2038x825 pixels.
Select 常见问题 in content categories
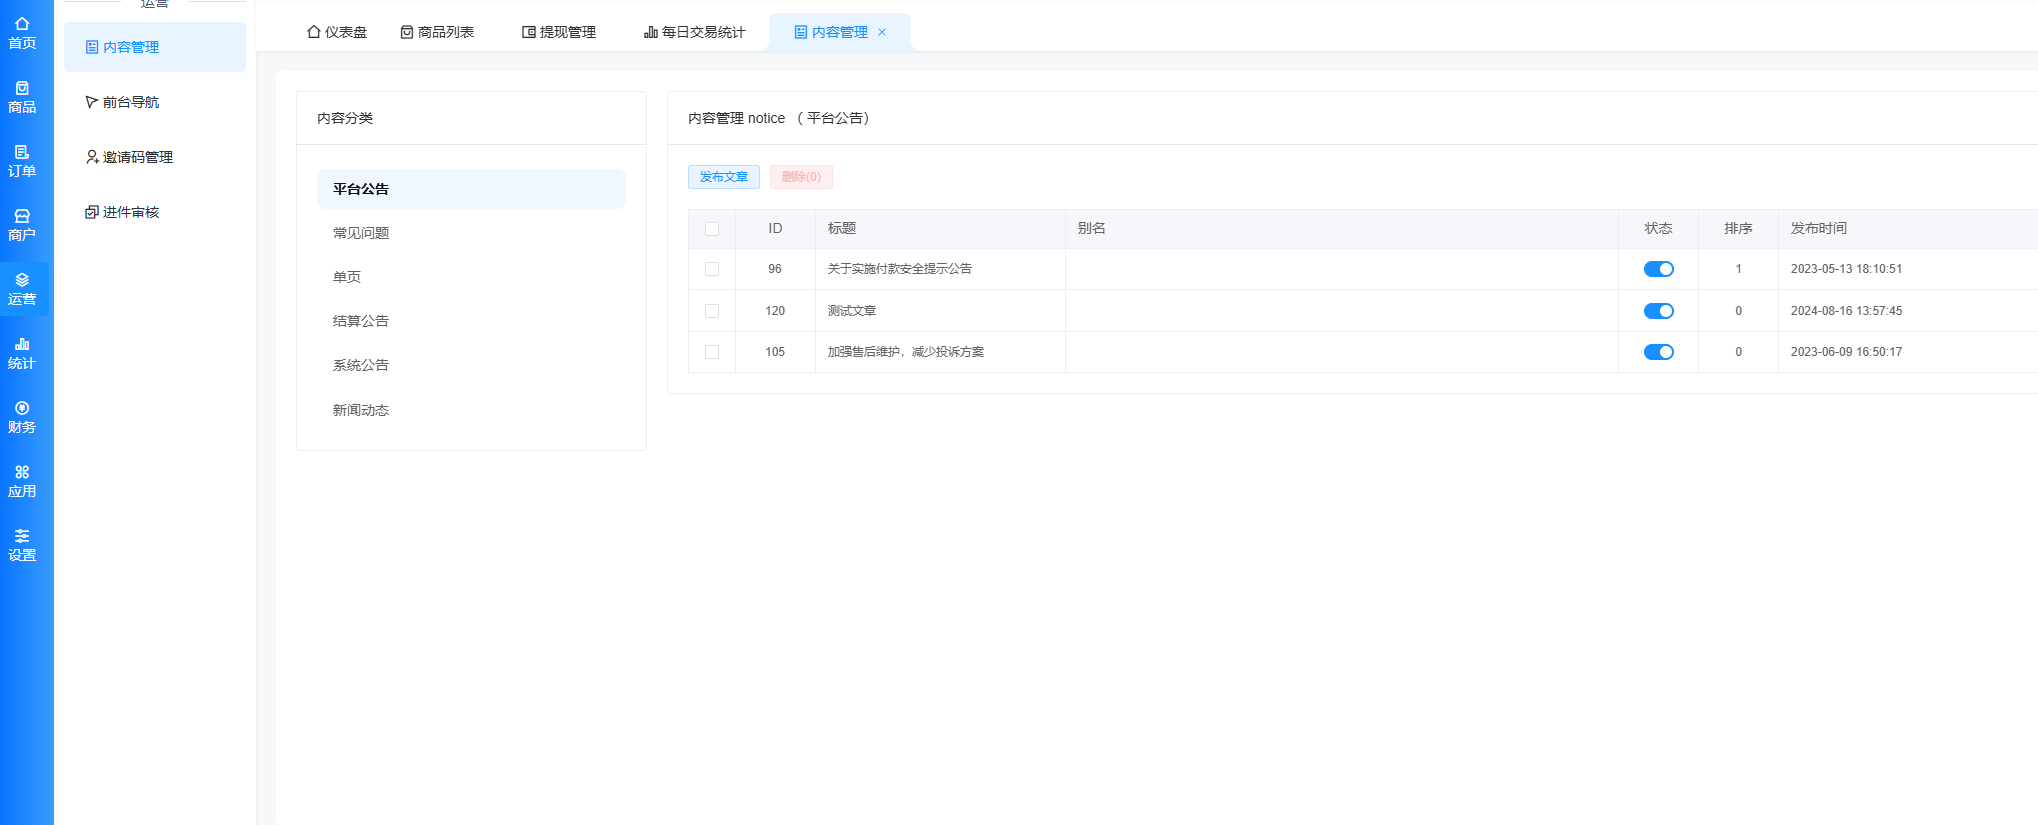coord(361,233)
